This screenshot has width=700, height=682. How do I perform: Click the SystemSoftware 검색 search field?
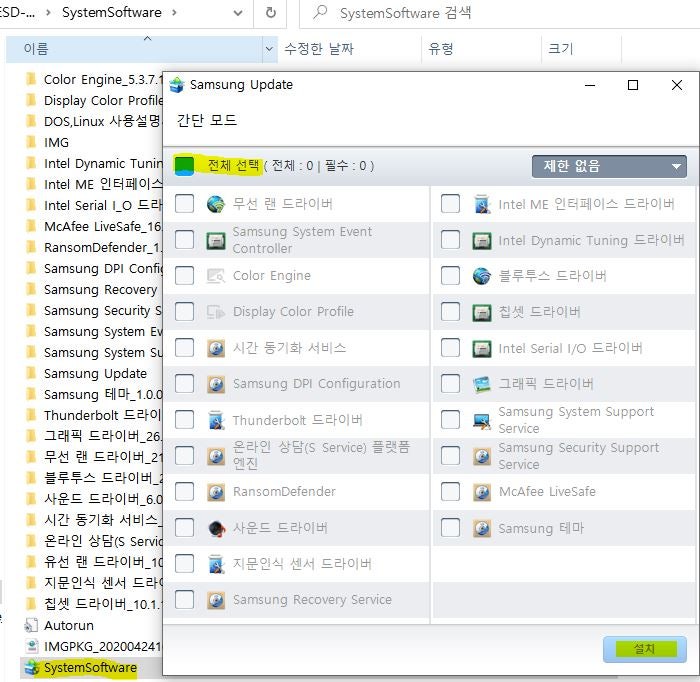click(498, 13)
